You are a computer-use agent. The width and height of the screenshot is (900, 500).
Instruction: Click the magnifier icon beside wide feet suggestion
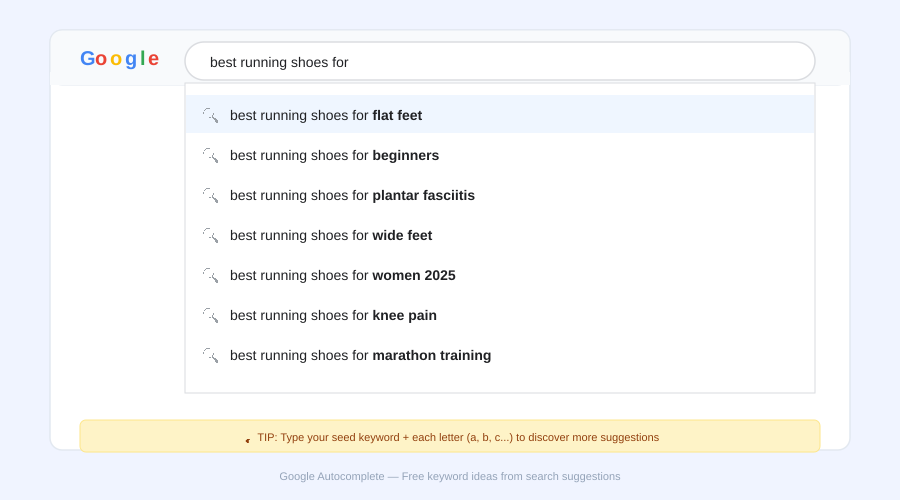coord(210,235)
